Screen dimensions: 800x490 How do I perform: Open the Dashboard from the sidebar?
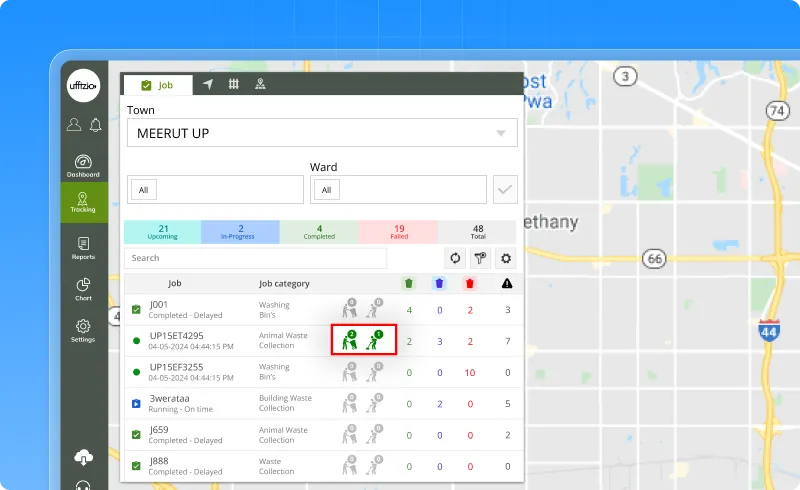[84, 165]
